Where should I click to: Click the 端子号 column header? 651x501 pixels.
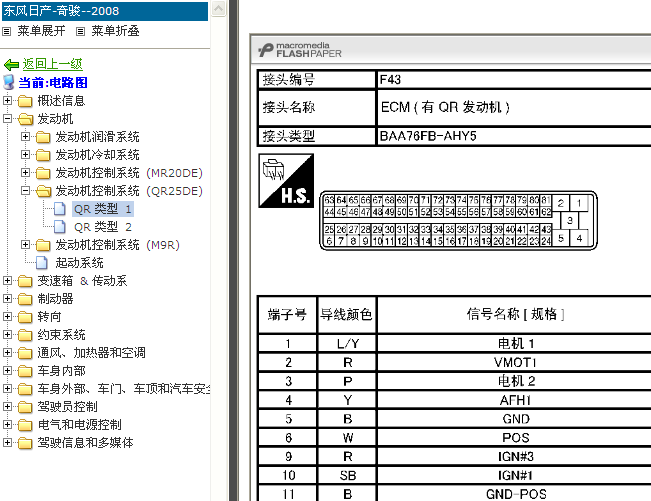287,314
